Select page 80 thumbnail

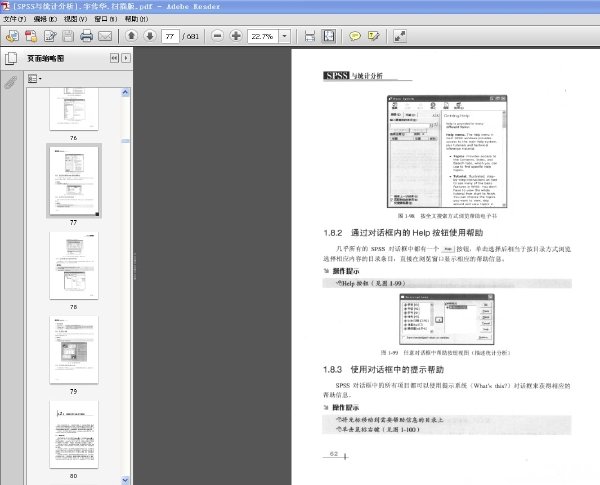74,434
